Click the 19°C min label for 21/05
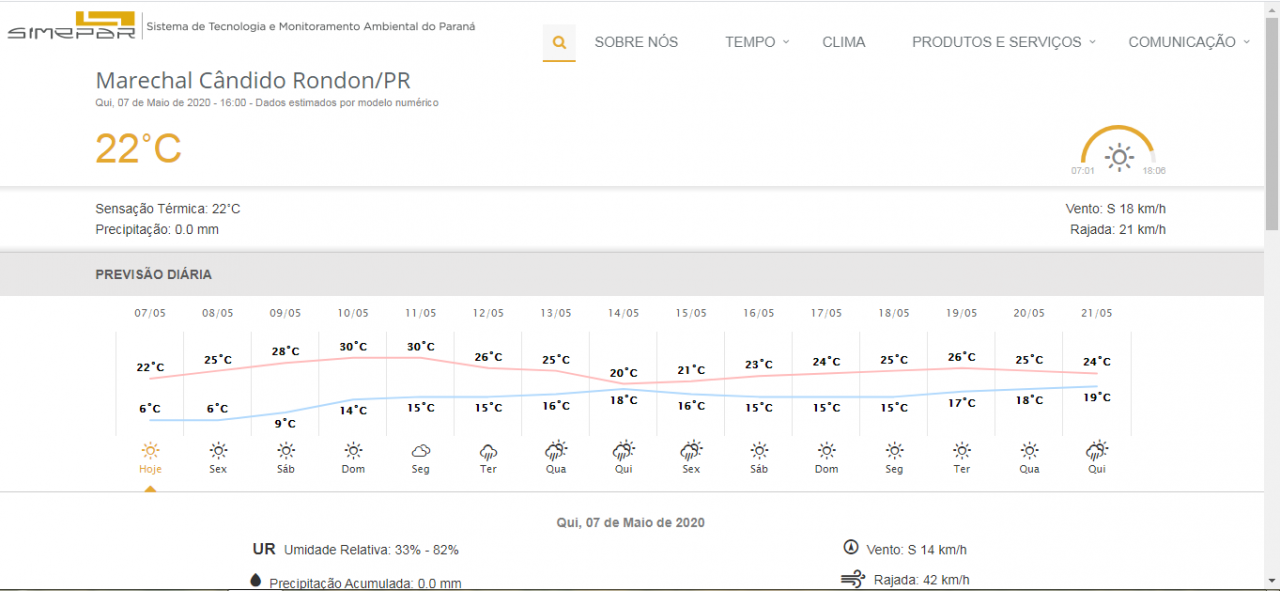The image size is (1280, 591). click(x=1097, y=397)
